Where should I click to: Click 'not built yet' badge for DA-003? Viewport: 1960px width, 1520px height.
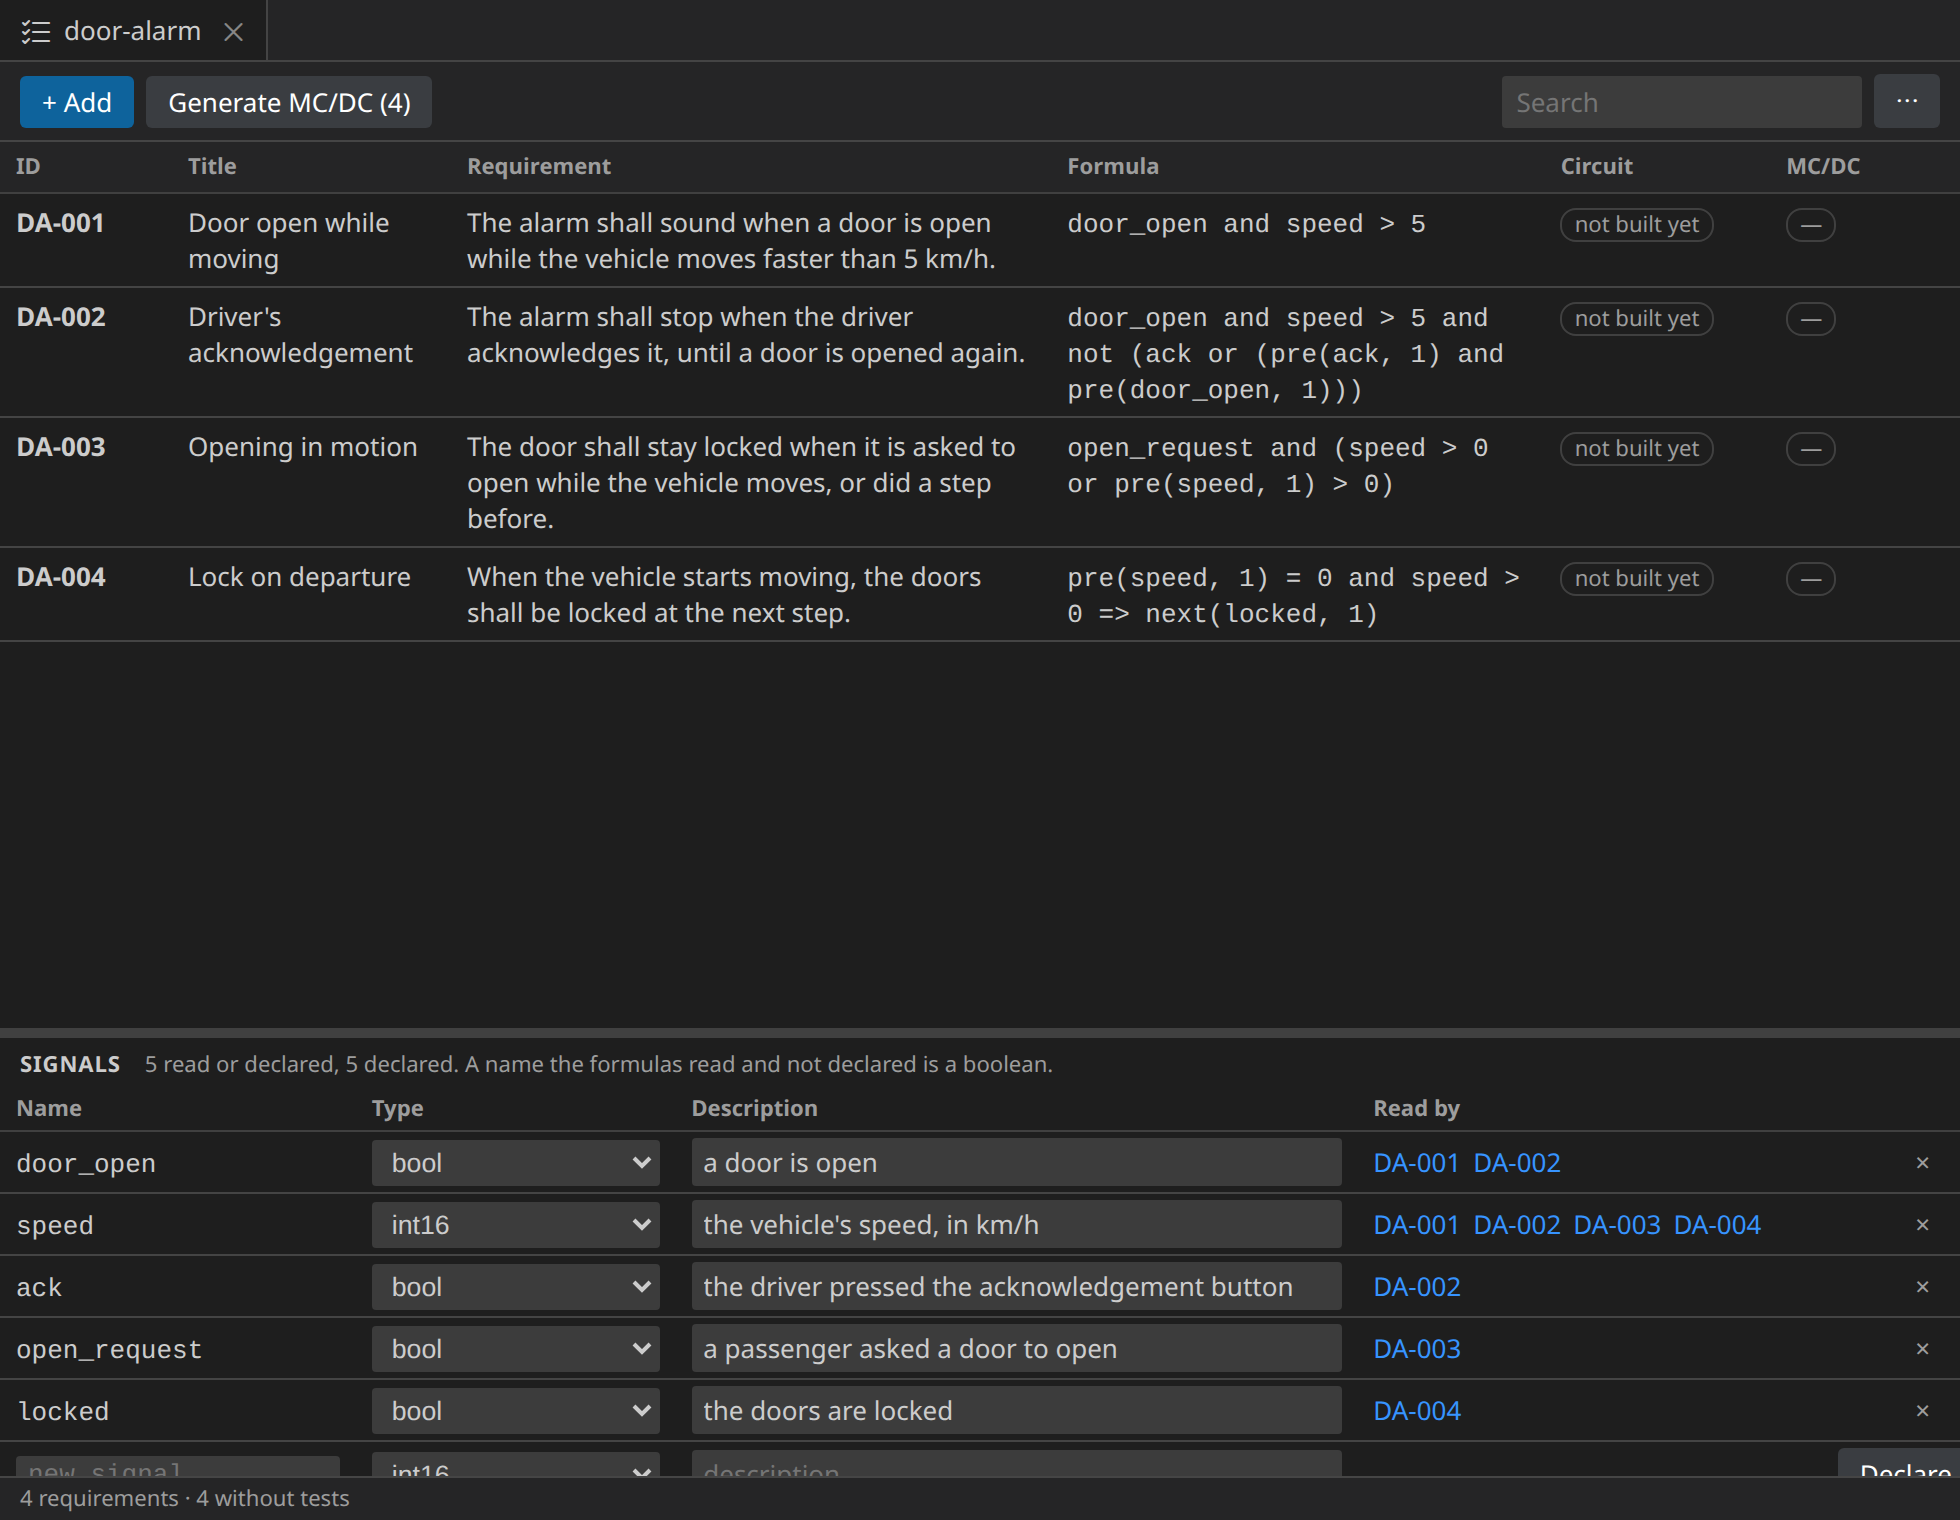[1636, 449]
